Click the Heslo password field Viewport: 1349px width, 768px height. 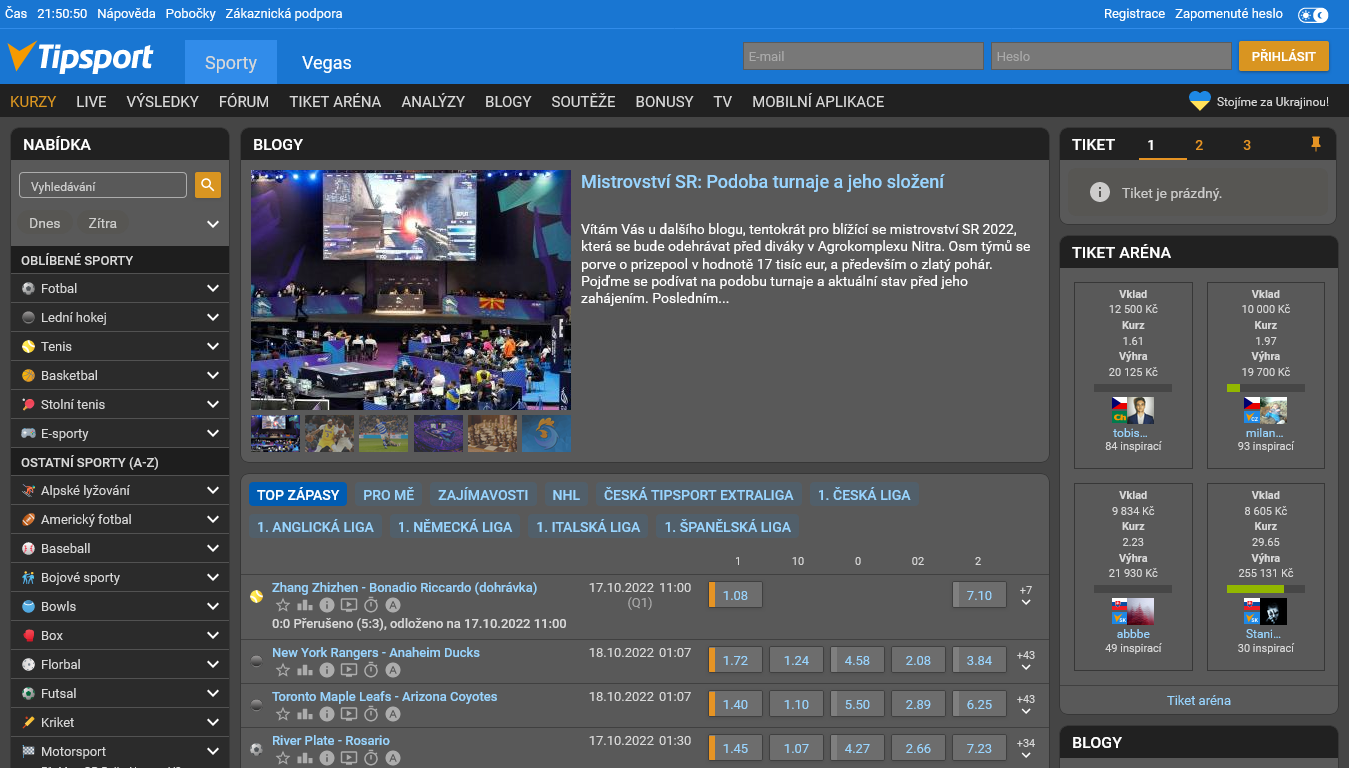tap(1111, 56)
